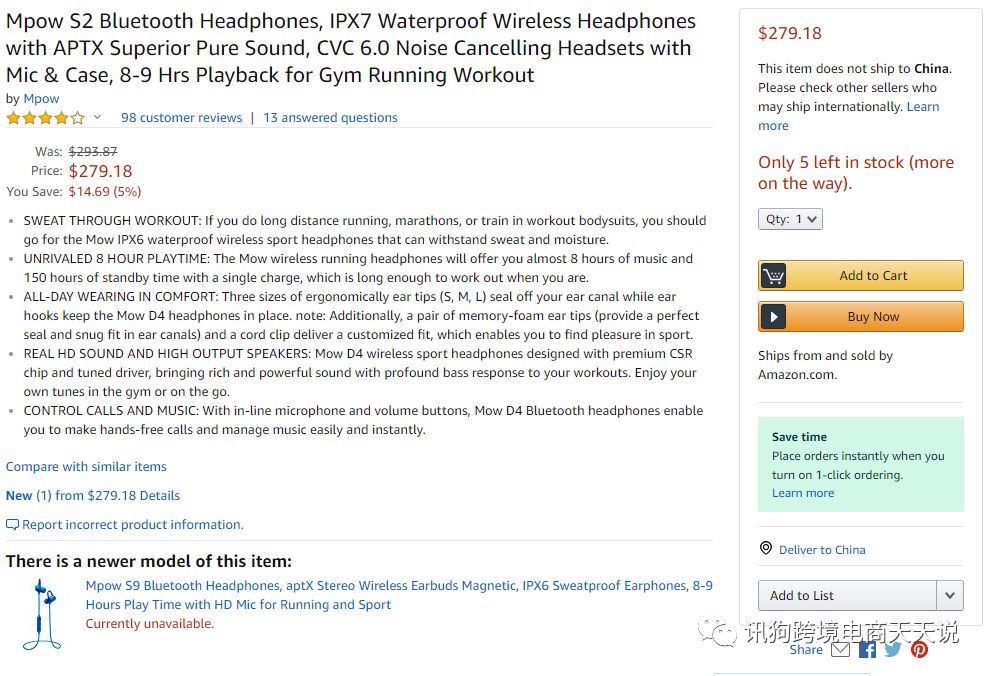
Task: Click the location pin delivery icon
Action: click(766, 549)
